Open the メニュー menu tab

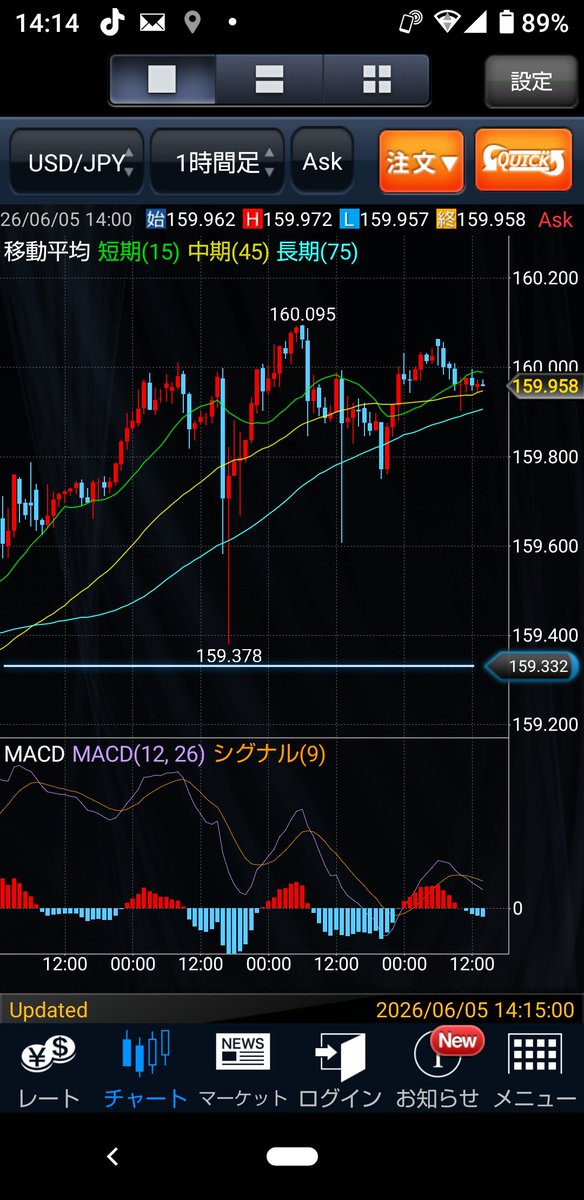(535, 1071)
